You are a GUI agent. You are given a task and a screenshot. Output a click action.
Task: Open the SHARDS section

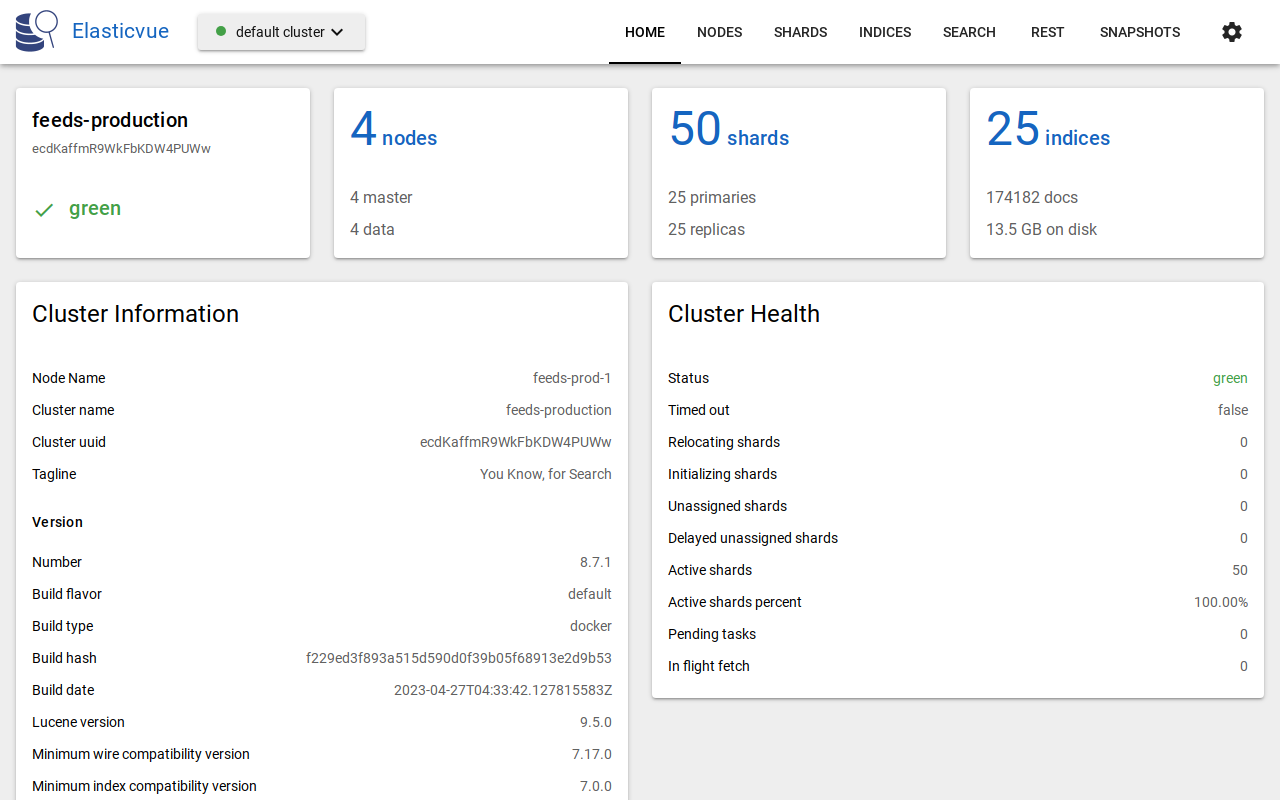(x=800, y=31)
